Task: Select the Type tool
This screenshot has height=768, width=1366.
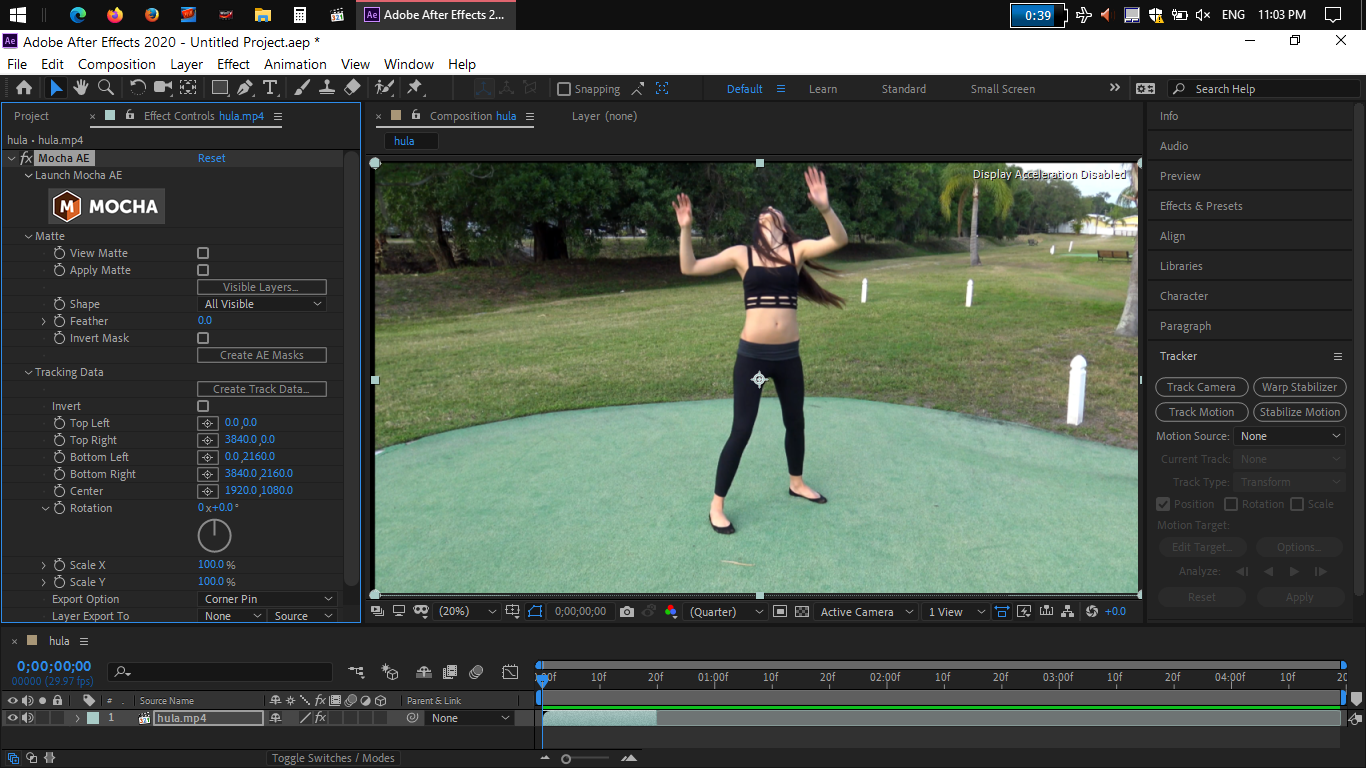Action: 270,88
